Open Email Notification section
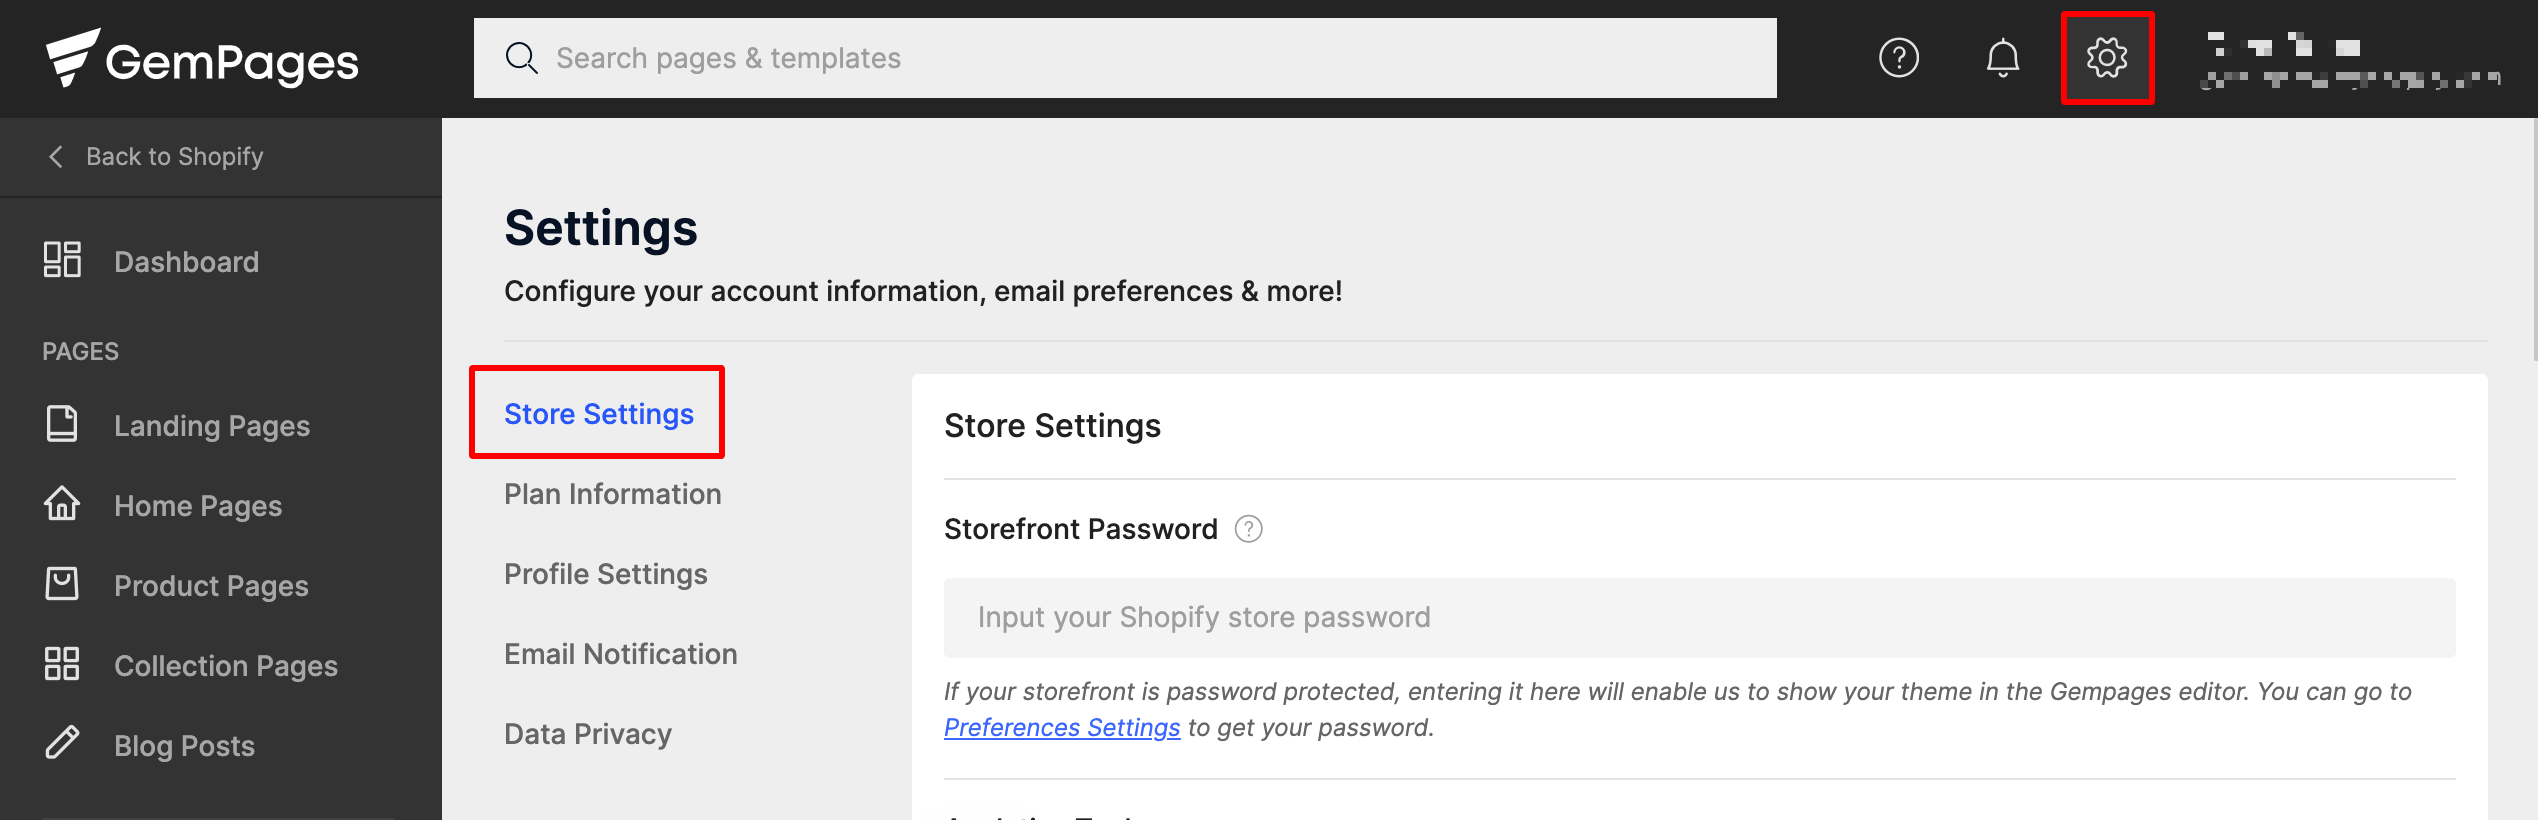 click(620, 654)
